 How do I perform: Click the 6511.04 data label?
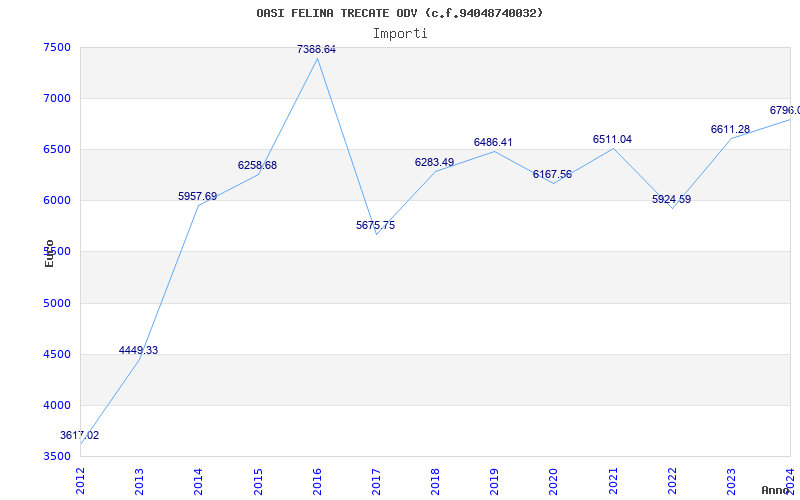612,139
